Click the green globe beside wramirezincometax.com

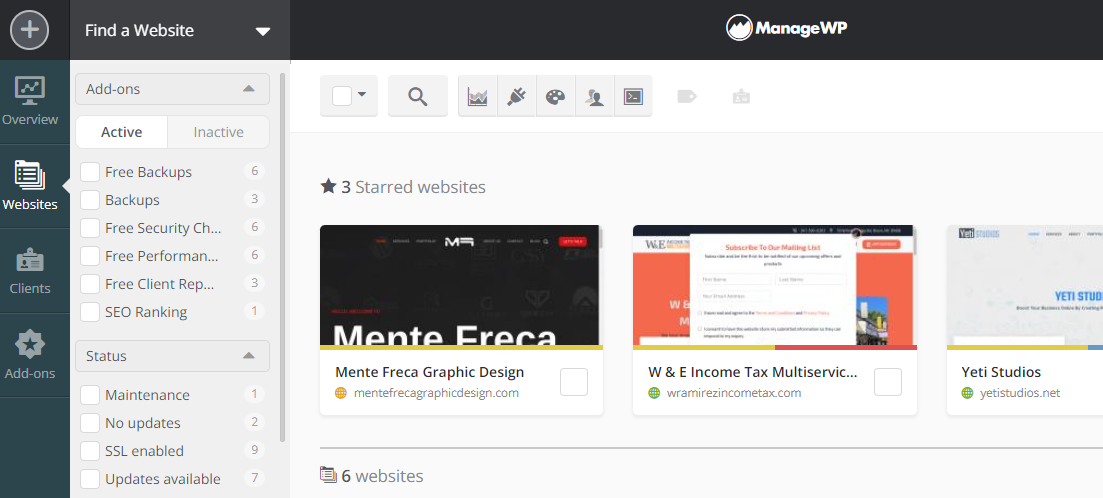click(x=654, y=392)
